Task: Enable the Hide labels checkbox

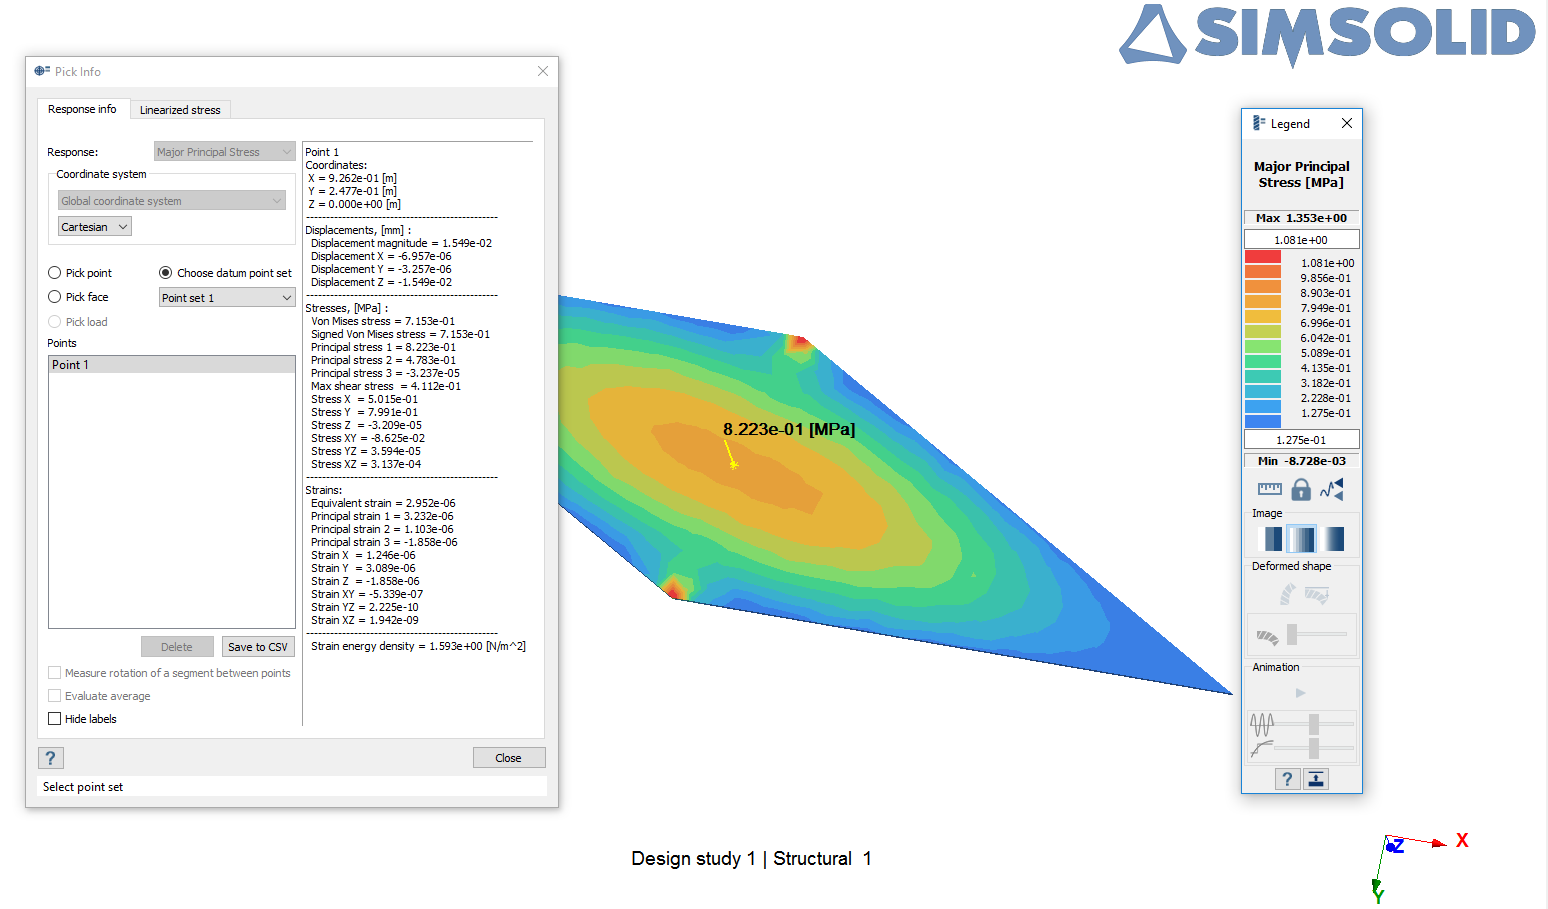Action: coord(55,719)
